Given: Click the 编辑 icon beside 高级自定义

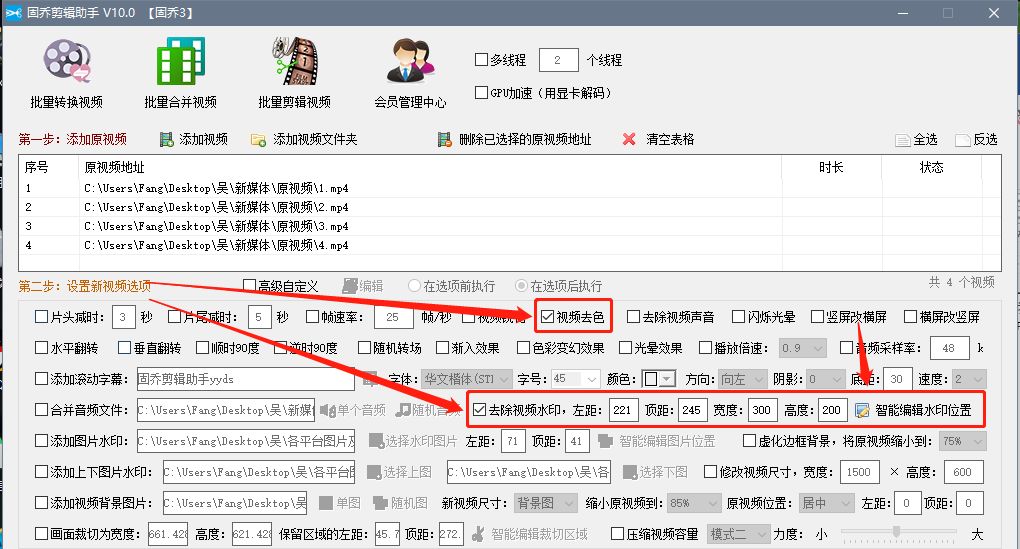Looking at the screenshot, I should tap(349, 286).
